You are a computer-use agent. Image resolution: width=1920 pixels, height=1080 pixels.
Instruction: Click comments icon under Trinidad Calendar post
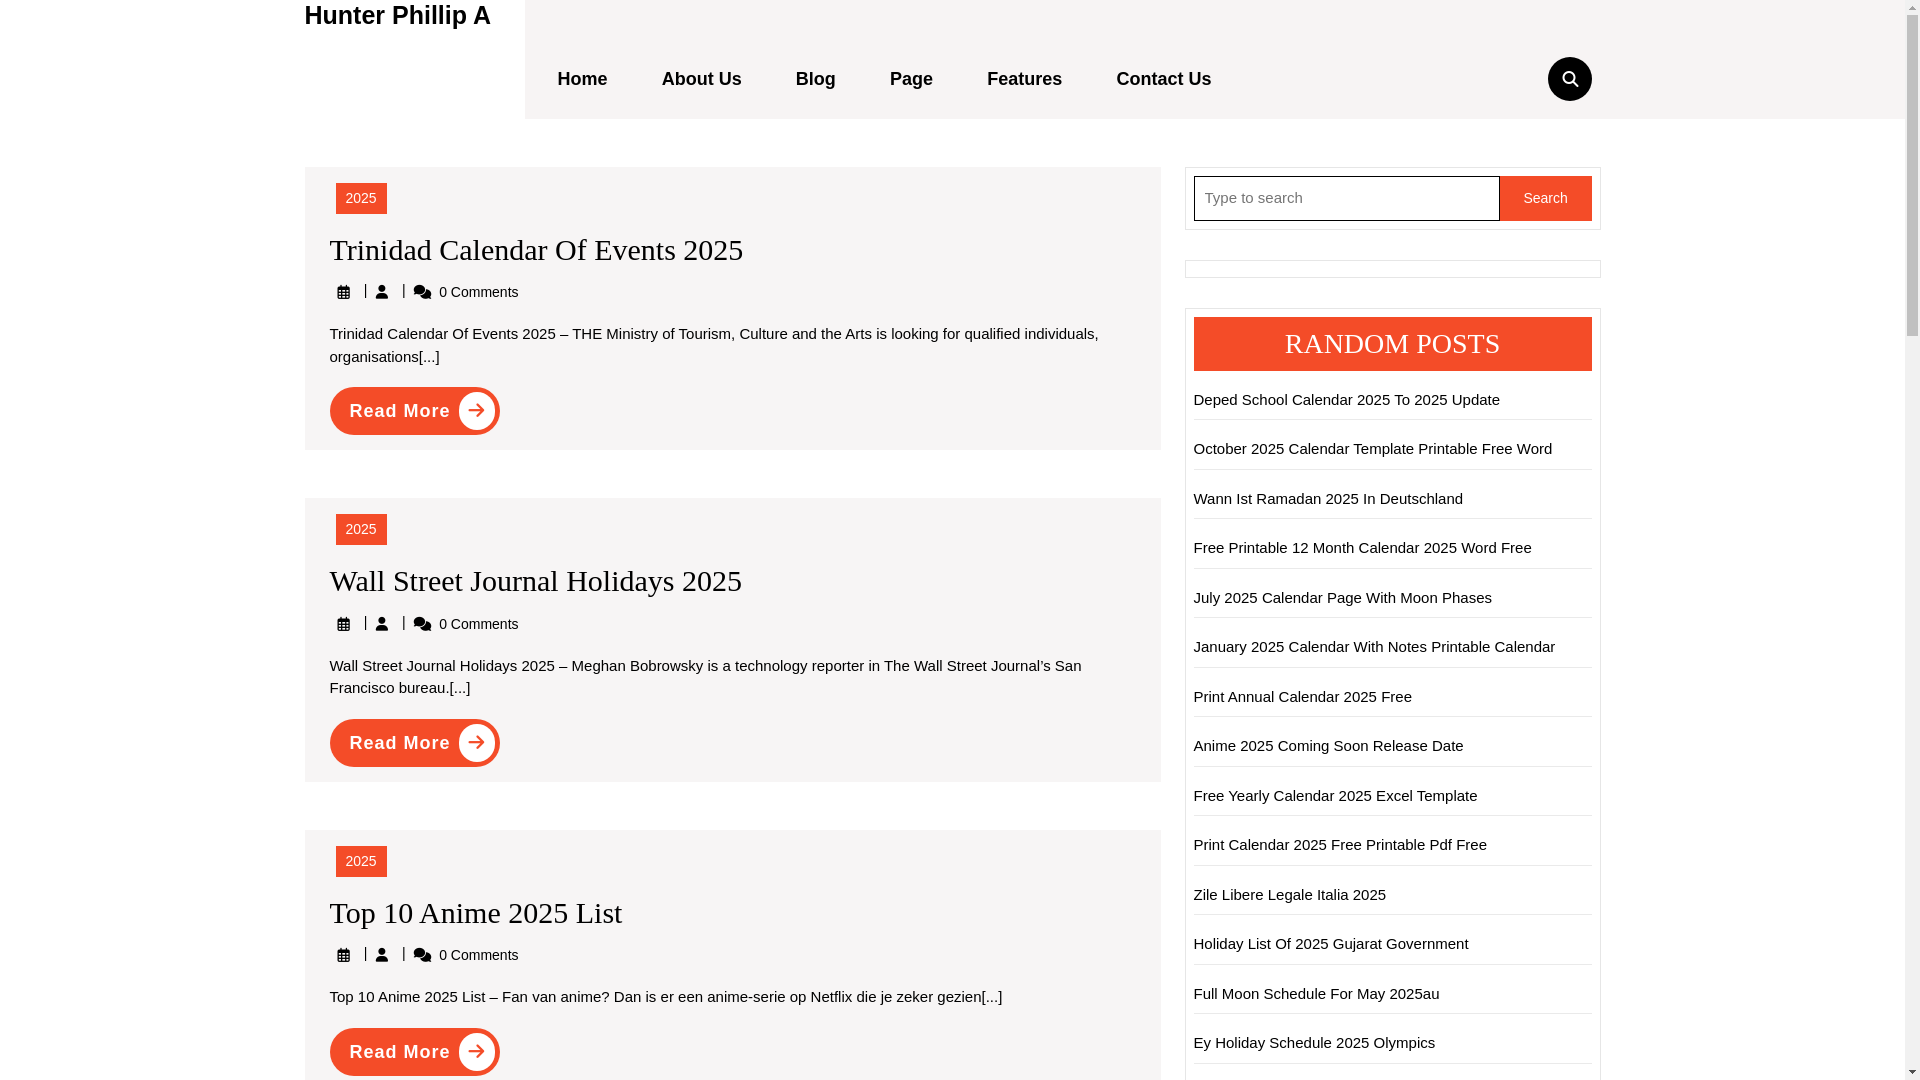(423, 292)
